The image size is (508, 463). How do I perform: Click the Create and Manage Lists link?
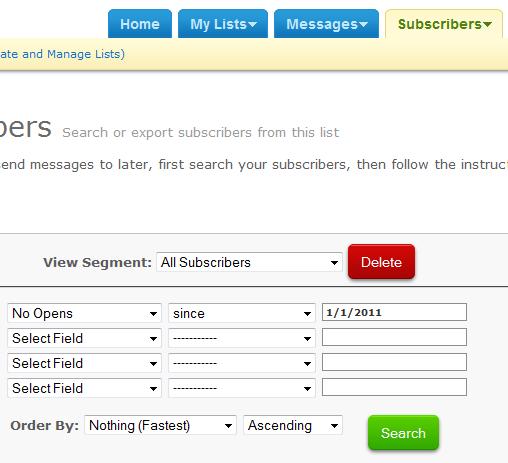point(62,54)
